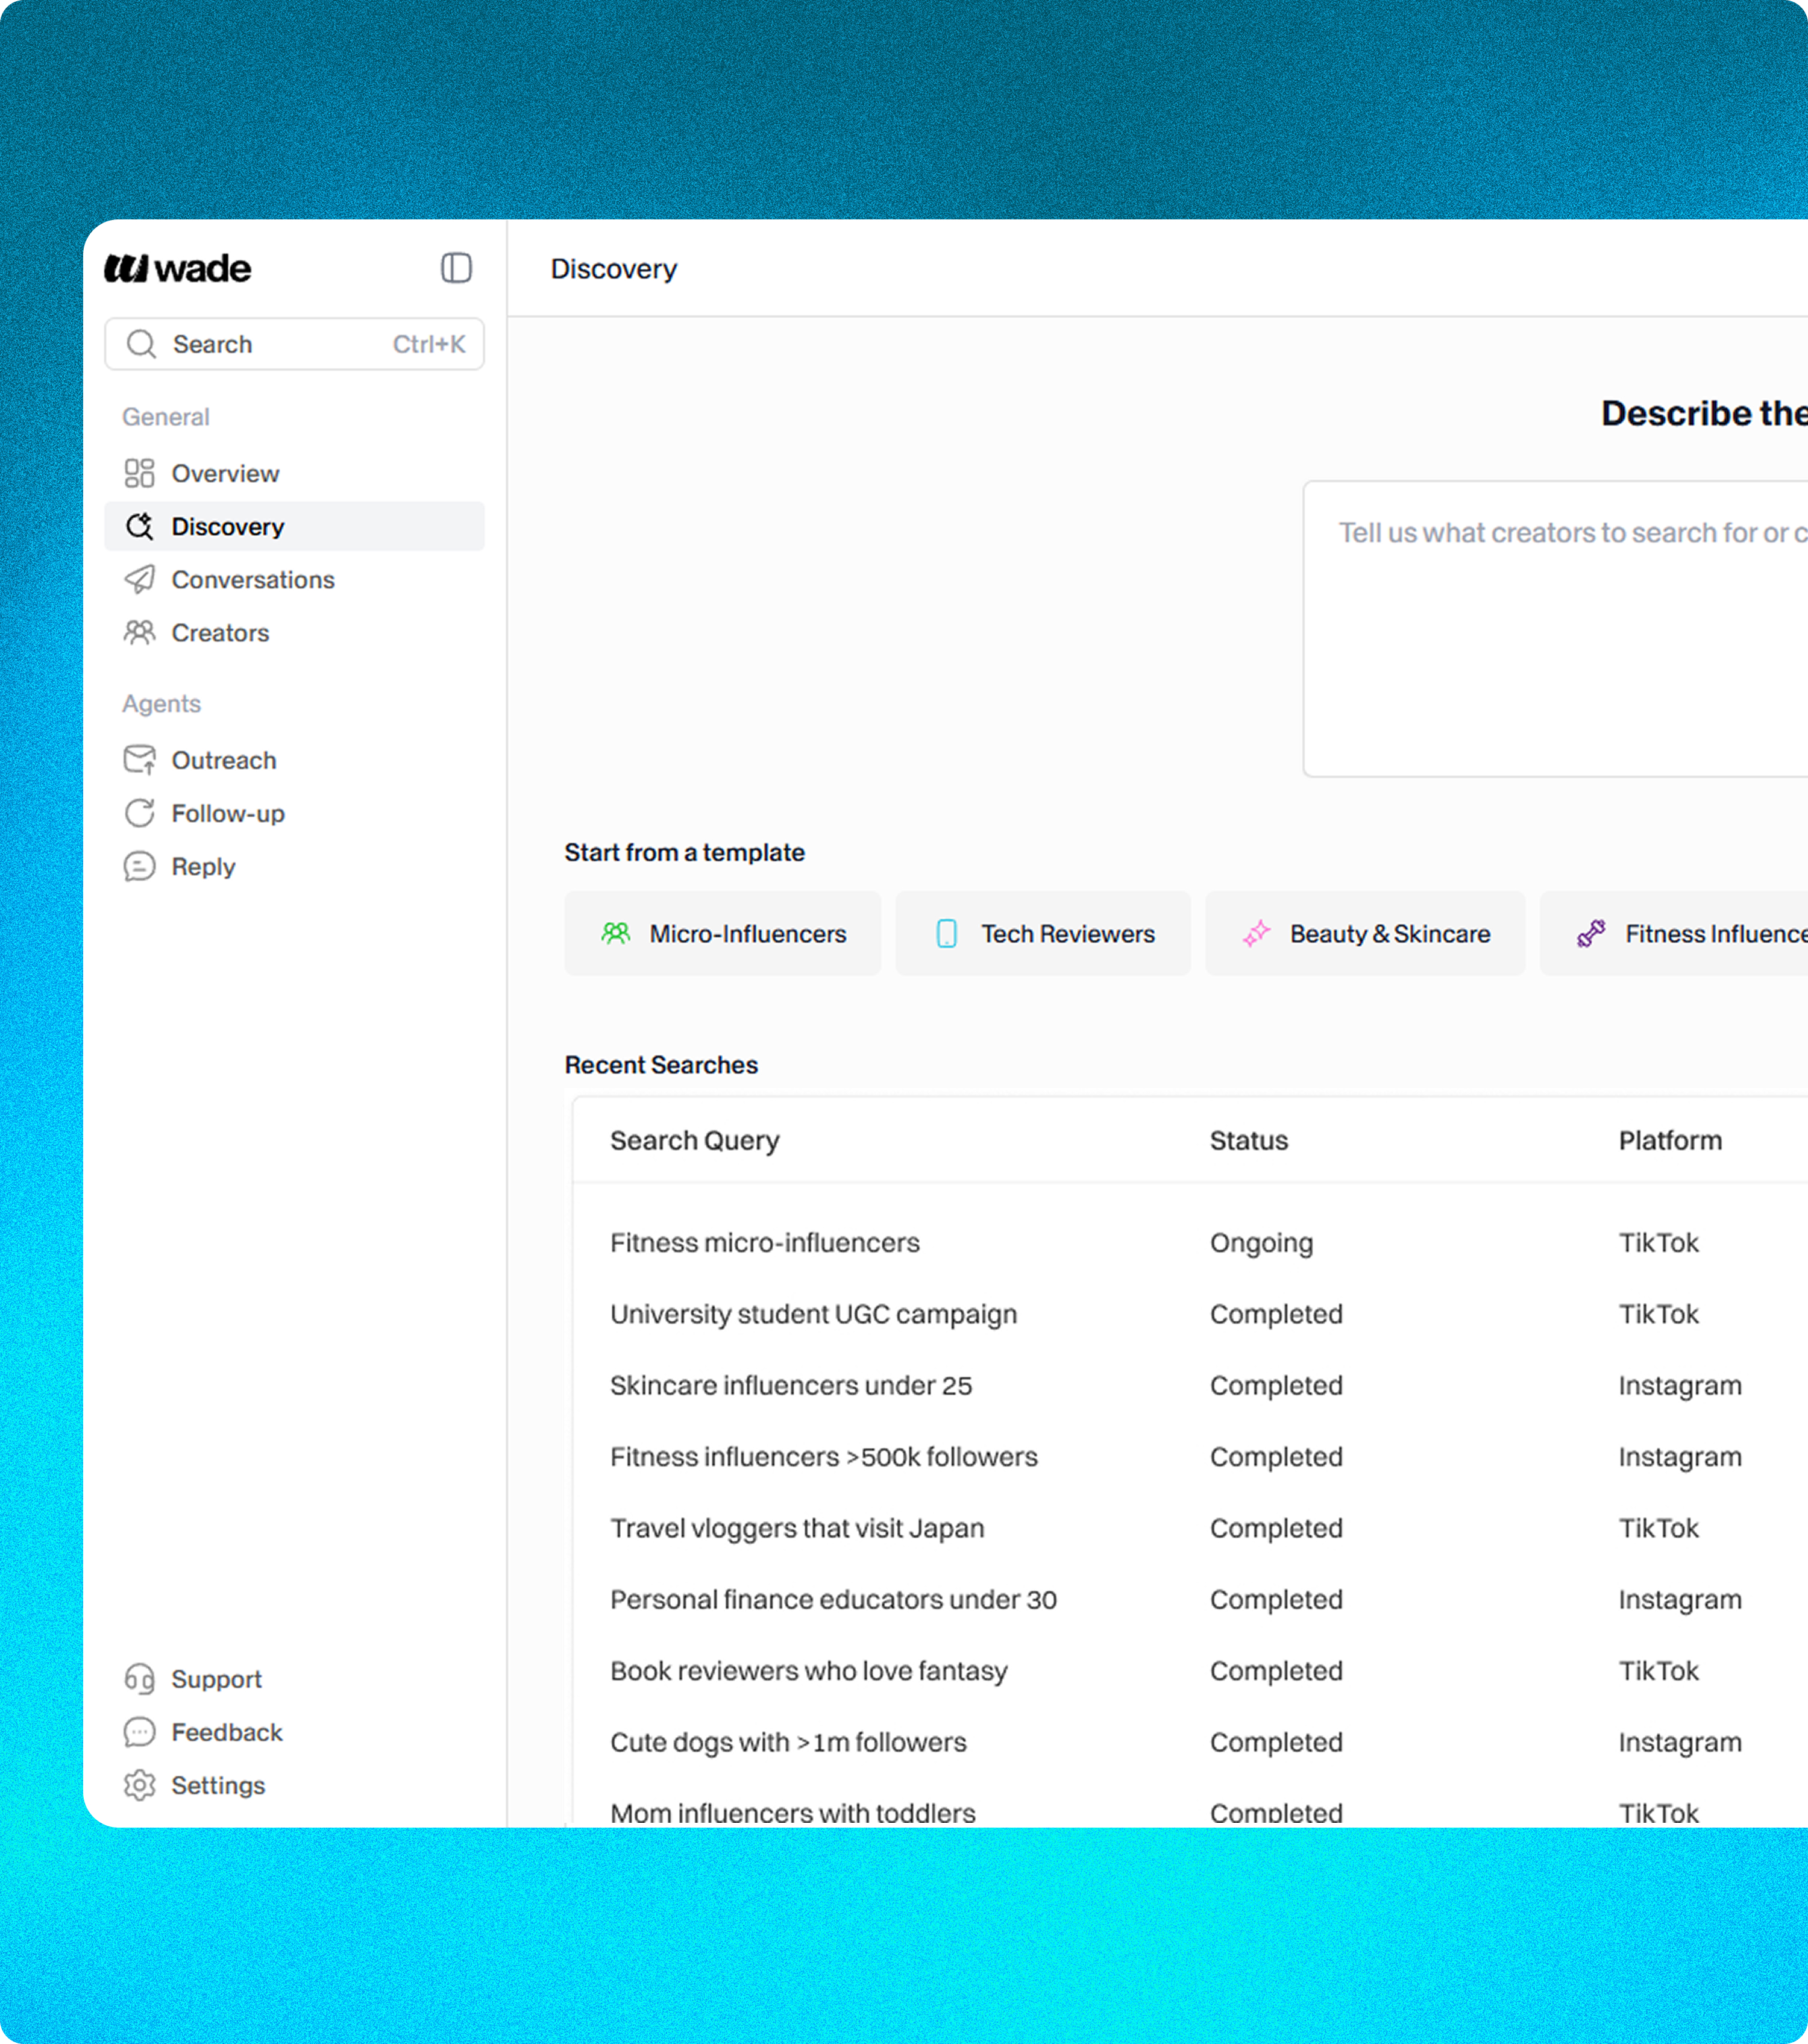Open the Outreach agent envelope icon
The width and height of the screenshot is (1808, 2044).
(x=139, y=760)
